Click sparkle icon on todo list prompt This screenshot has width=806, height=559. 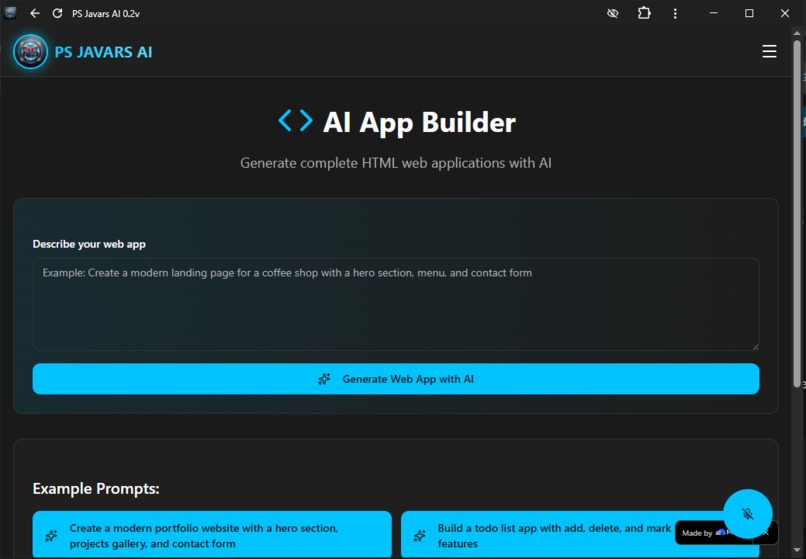point(419,536)
